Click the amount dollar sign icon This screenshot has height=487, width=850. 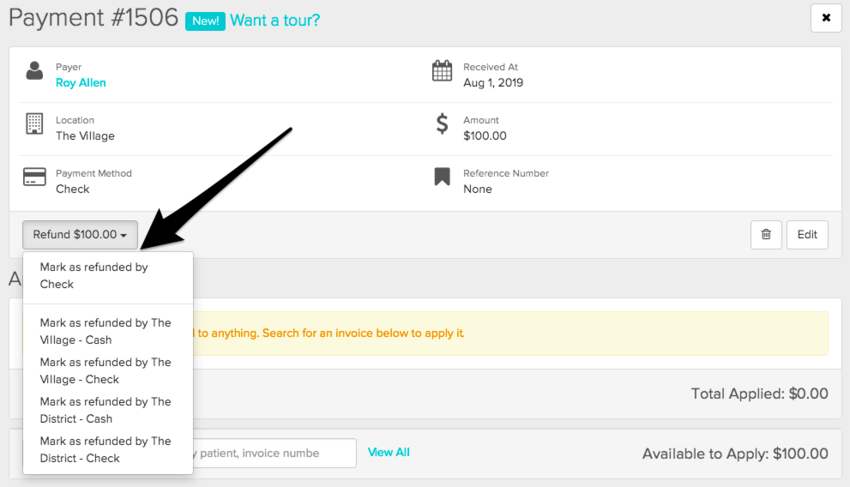pyautogui.click(x=442, y=124)
